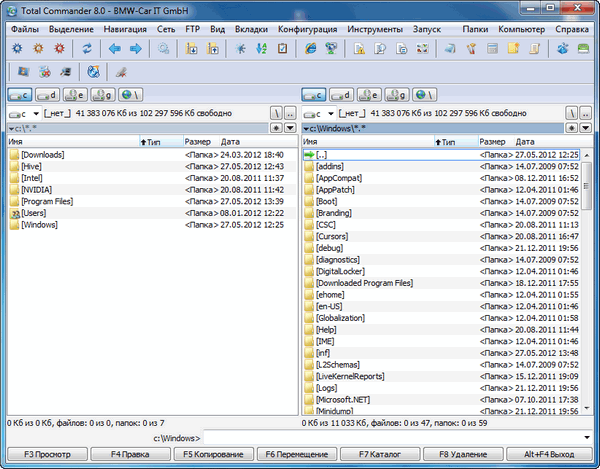The height and width of the screenshot is (469, 600).
Task: Click the blue Back arrow icon
Action: pos(115,48)
